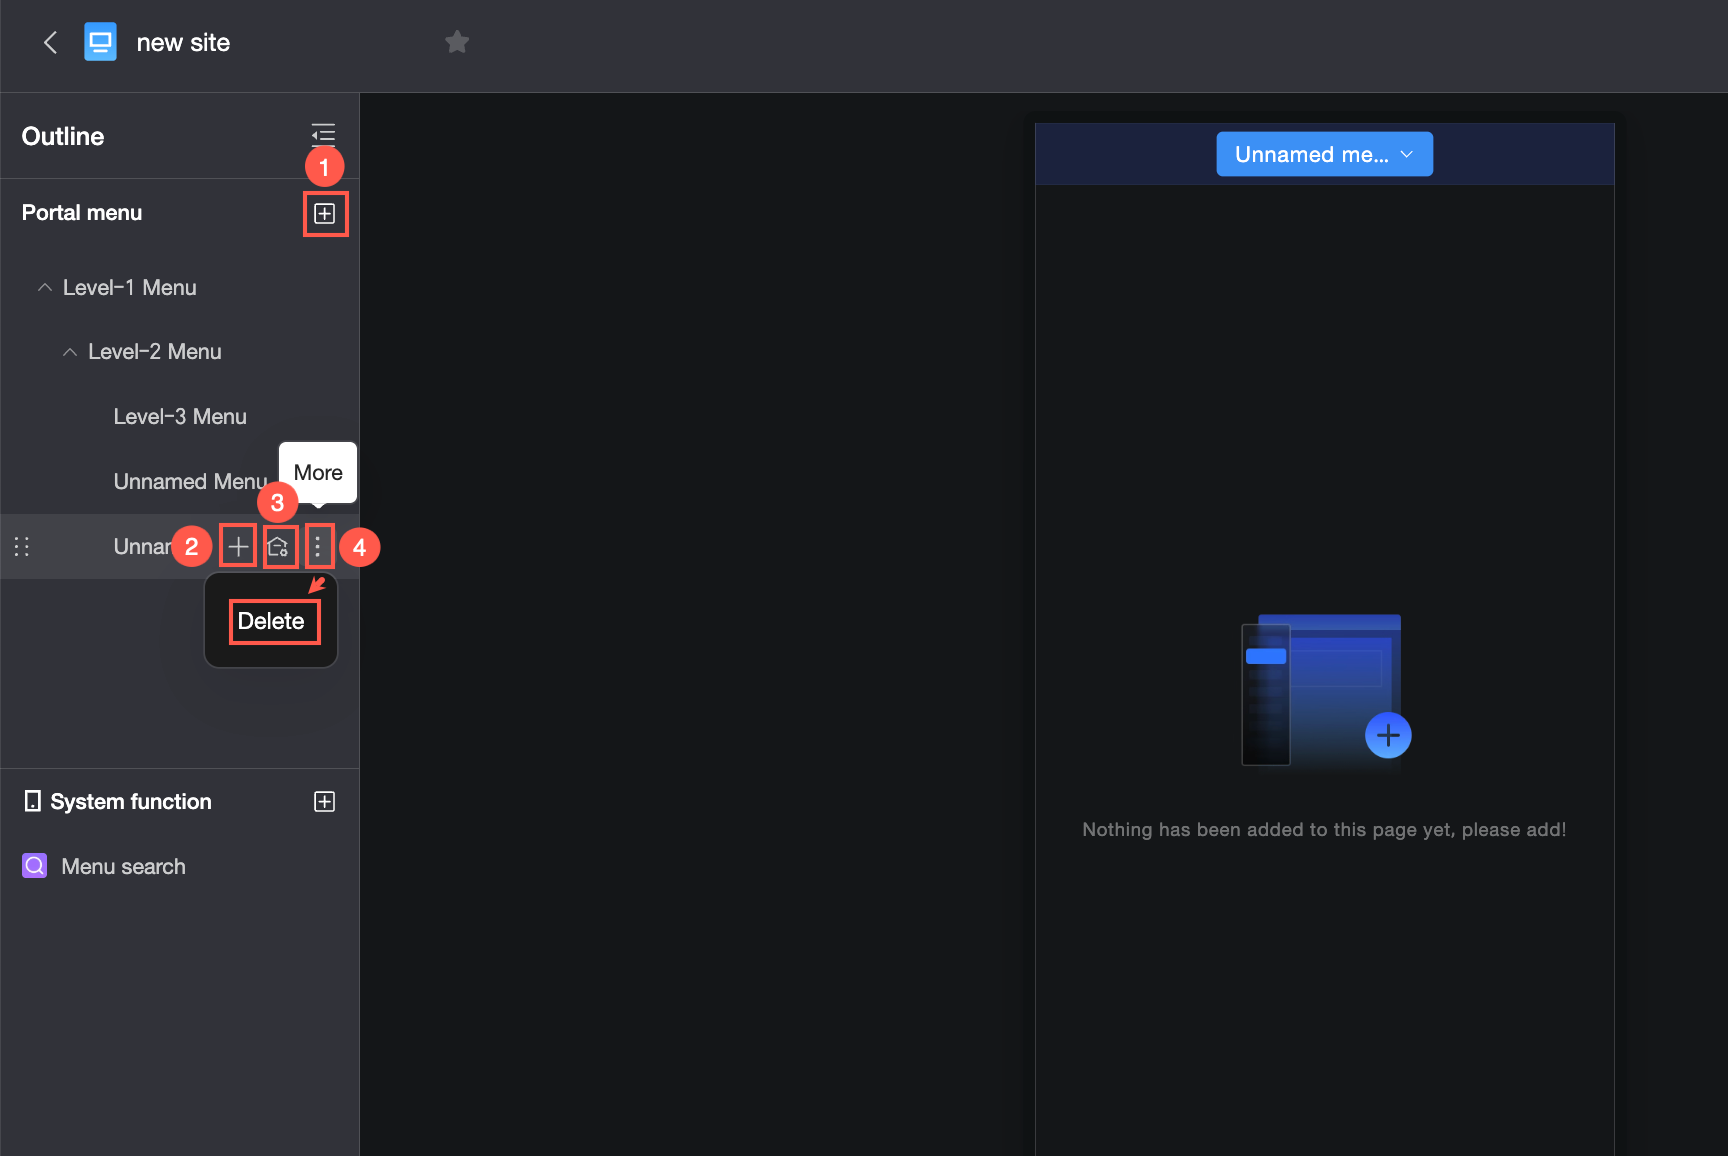Viewport: 1728px width, 1156px height.
Task: Grab the drag handle on the selected row
Action: (22, 546)
